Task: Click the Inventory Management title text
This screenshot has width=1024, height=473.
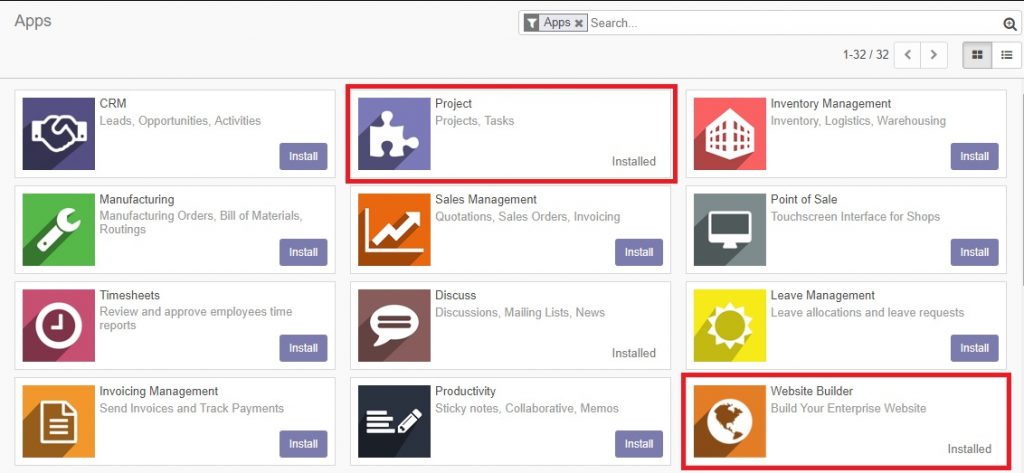Action: click(831, 103)
